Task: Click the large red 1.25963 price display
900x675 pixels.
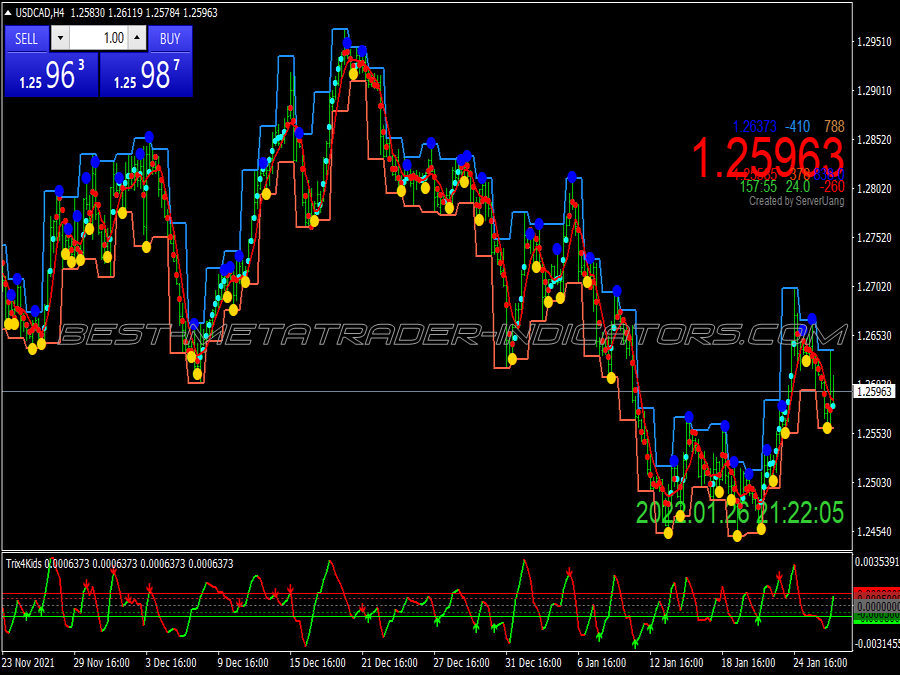Action: pos(767,158)
